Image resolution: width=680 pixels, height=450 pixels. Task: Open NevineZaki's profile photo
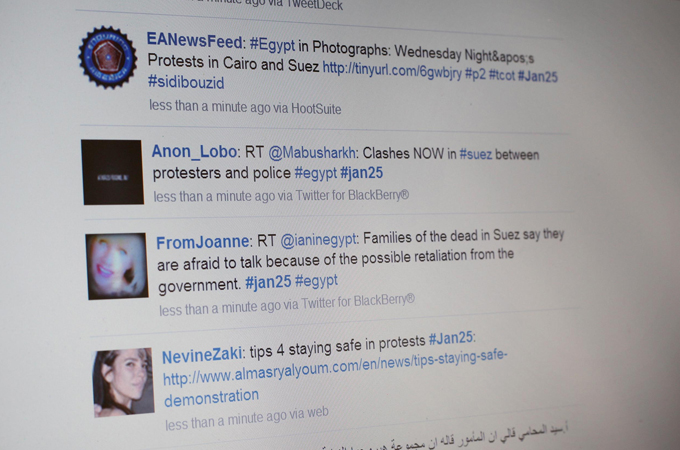(124, 382)
